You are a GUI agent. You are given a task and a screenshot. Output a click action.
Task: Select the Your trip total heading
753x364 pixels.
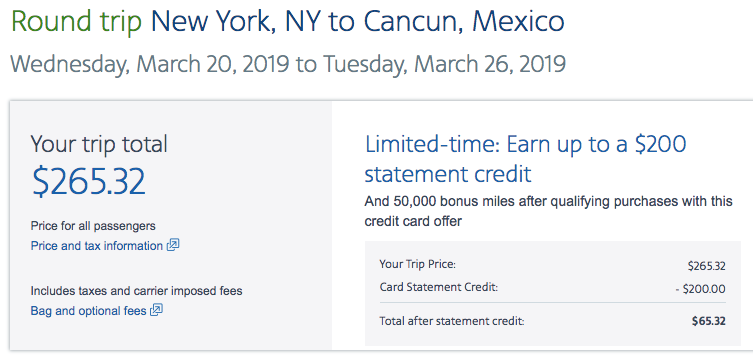tap(99, 144)
